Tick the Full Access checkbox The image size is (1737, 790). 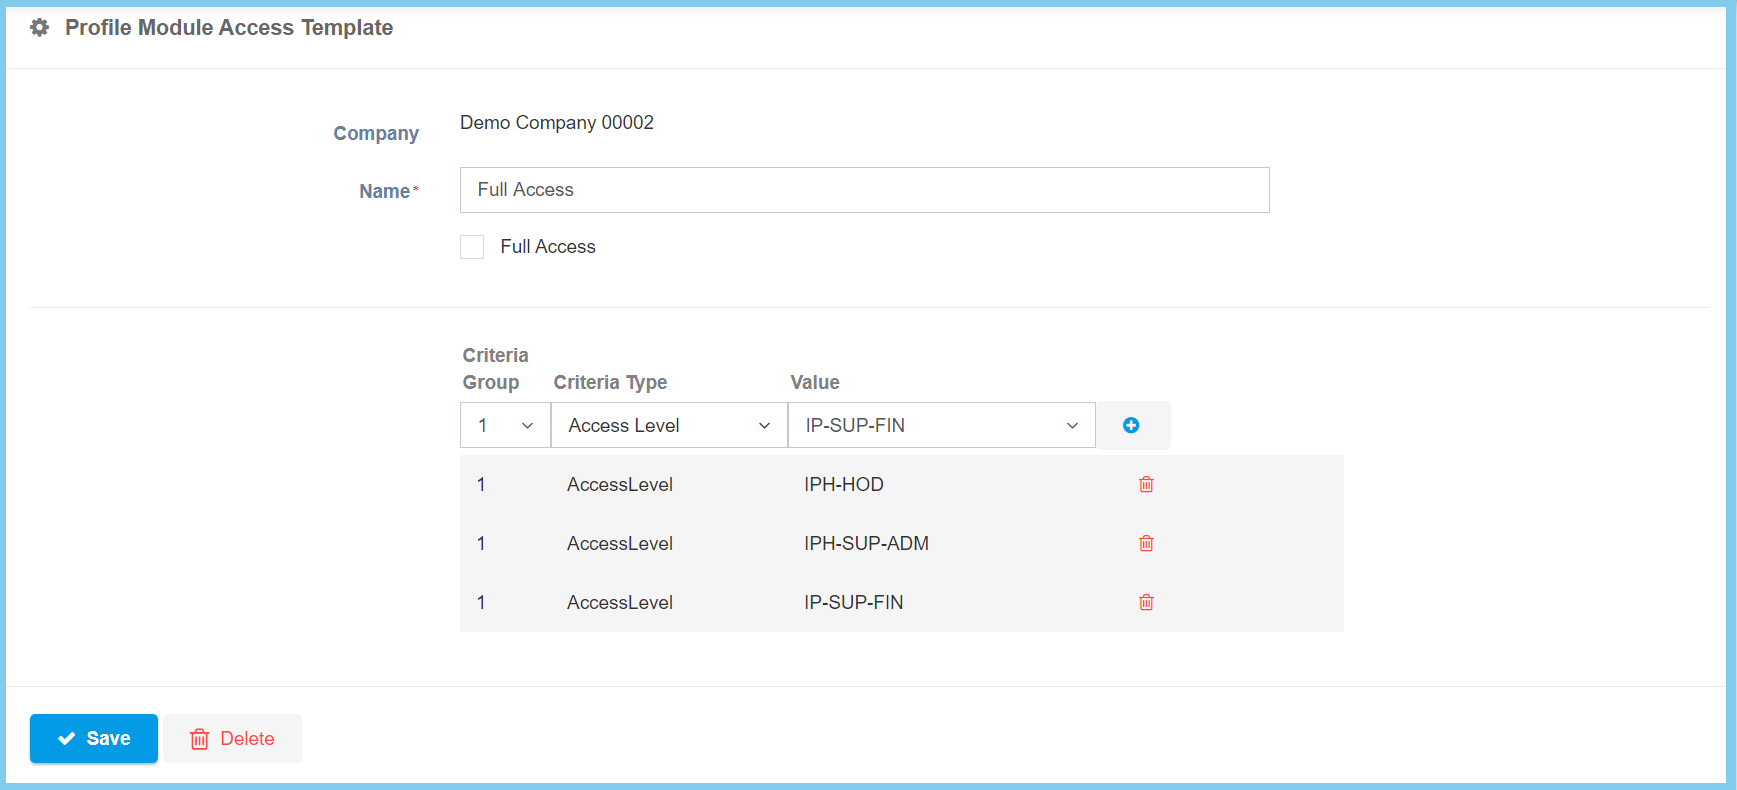[472, 247]
